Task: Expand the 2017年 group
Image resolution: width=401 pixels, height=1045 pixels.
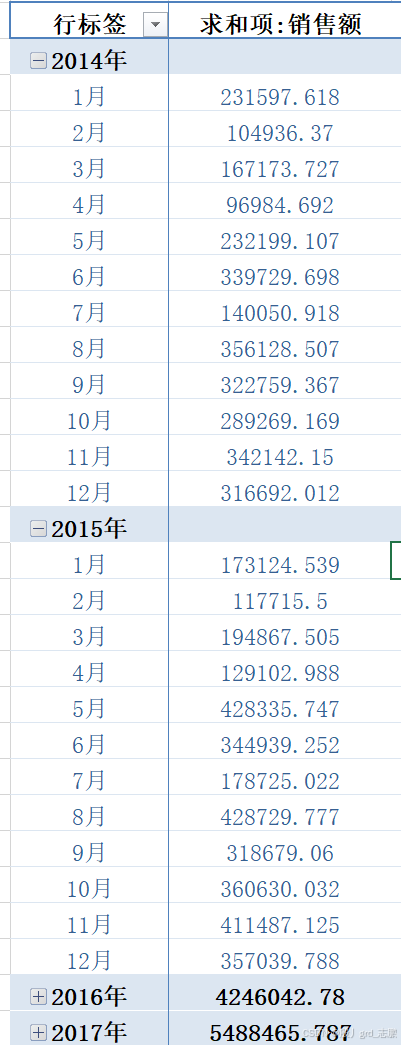Action: (39, 1033)
